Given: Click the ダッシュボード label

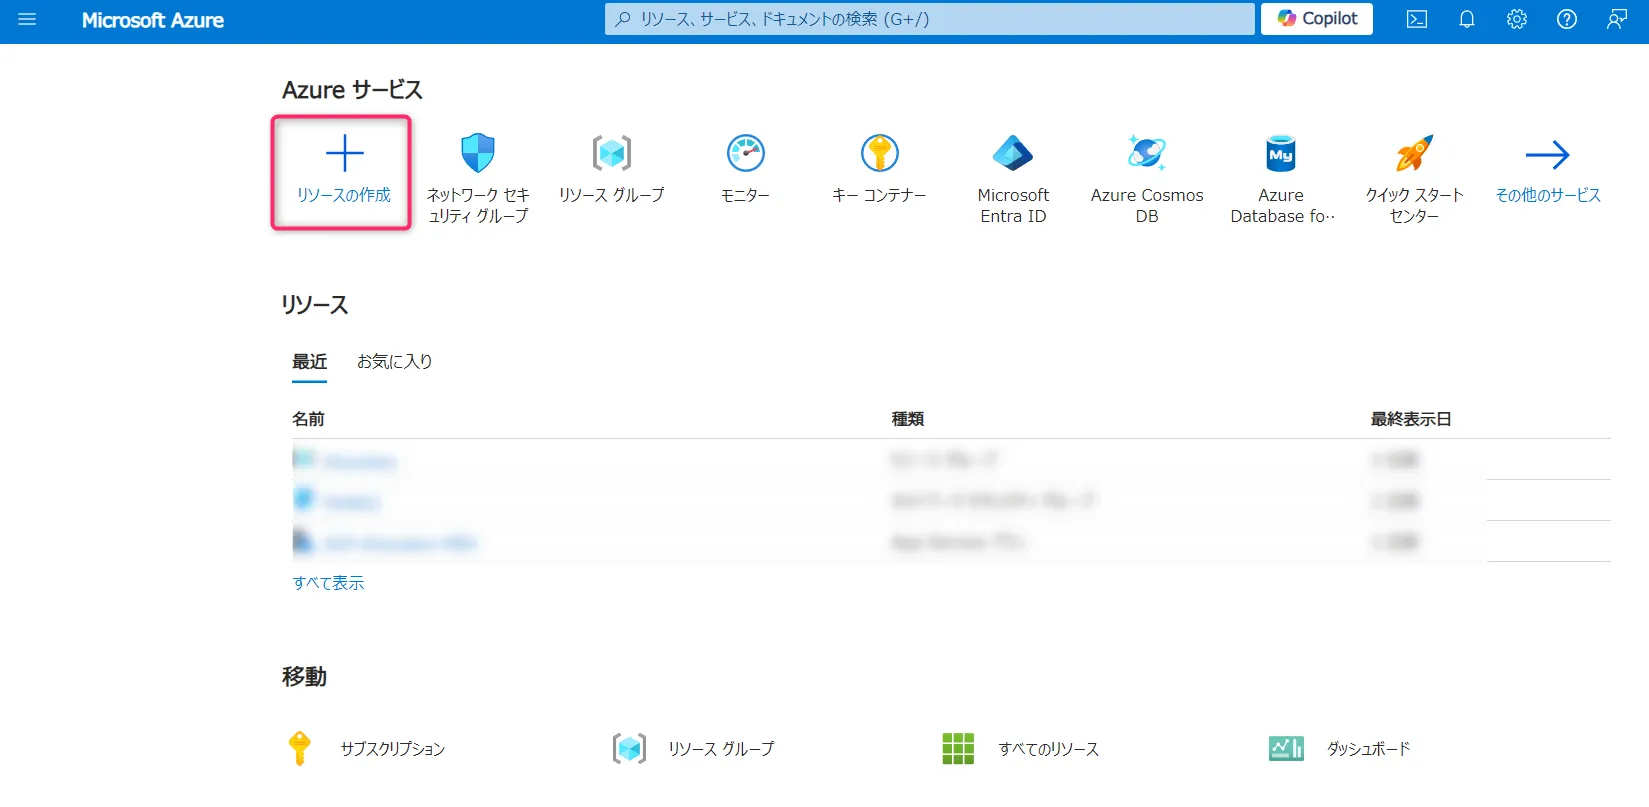Looking at the screenshot, I should tap(1368, 749).
